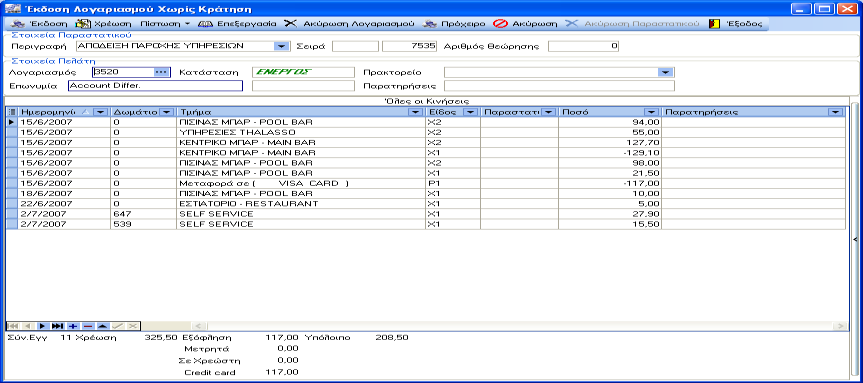Click the ellipsis lookup button next to Λογαριασμός
The image size is (863, 383).
(160, 72)
